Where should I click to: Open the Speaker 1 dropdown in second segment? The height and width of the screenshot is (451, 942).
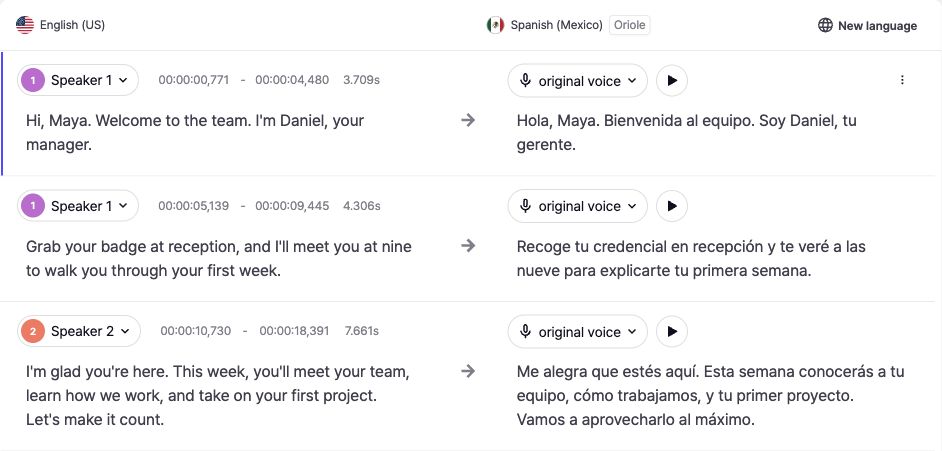coord(78,206)
